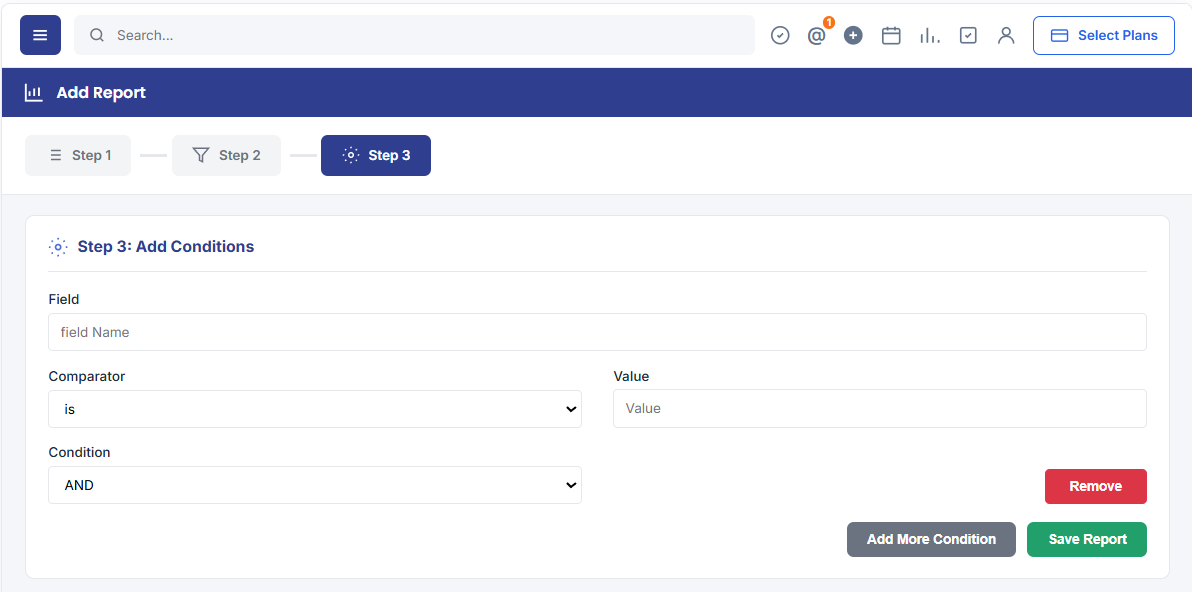Focus the field Name input box
This screenshot has height=592, width=1192.
(x=597, y=332)
